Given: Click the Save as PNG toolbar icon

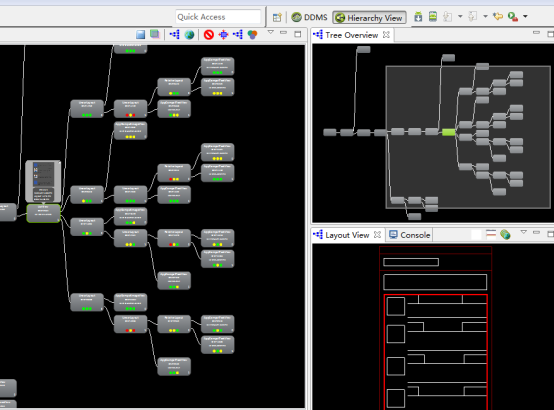Looking at the screenshot, I should tap(141, 34).
